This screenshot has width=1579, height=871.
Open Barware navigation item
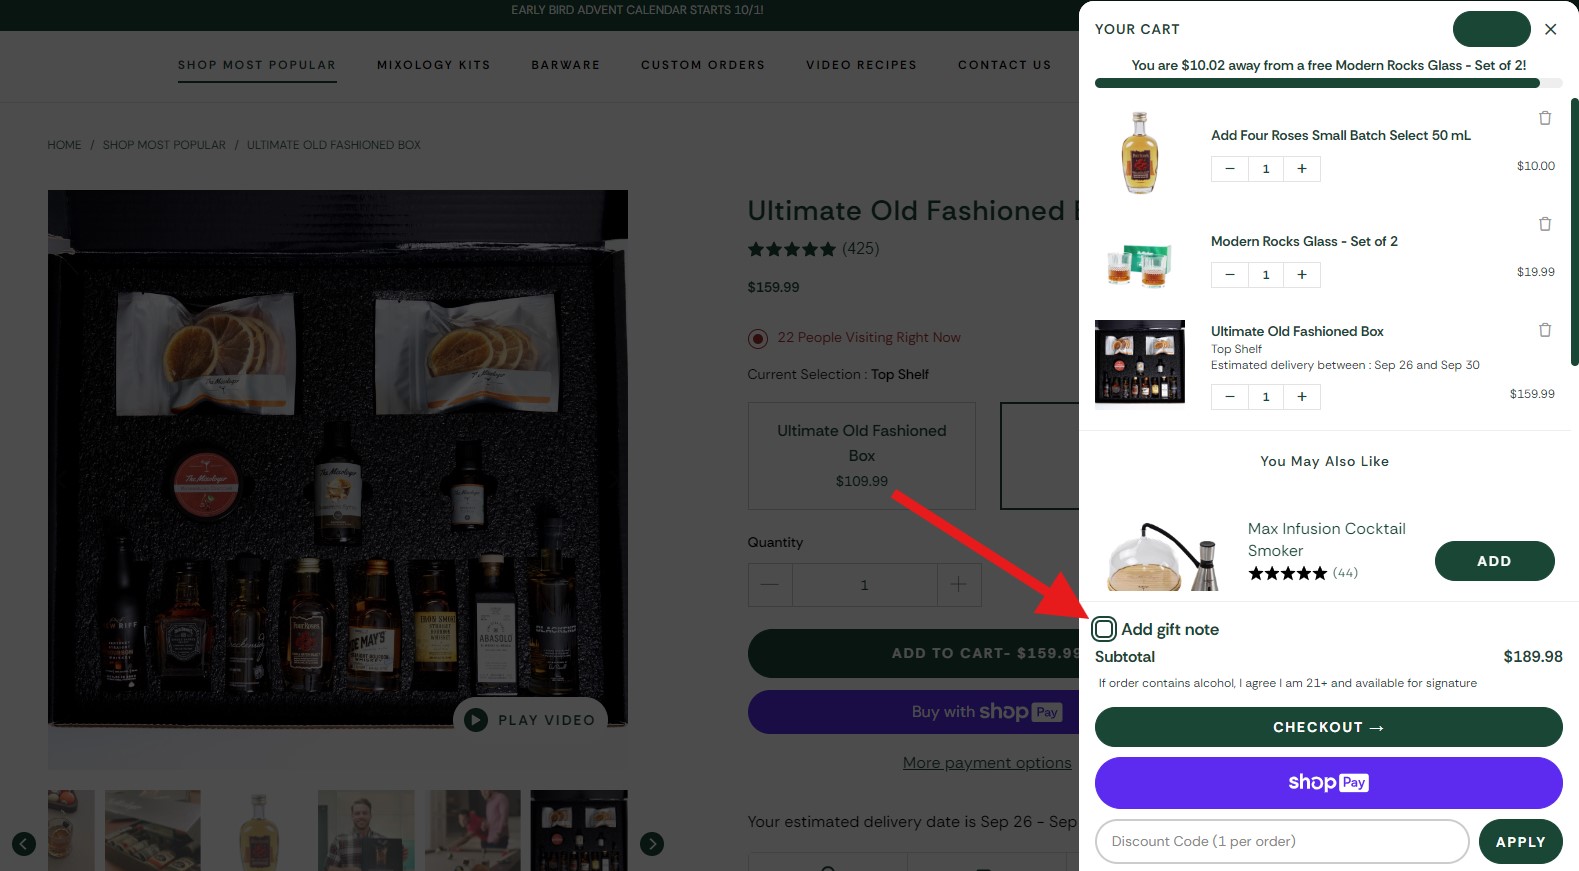tap(565, 65)
